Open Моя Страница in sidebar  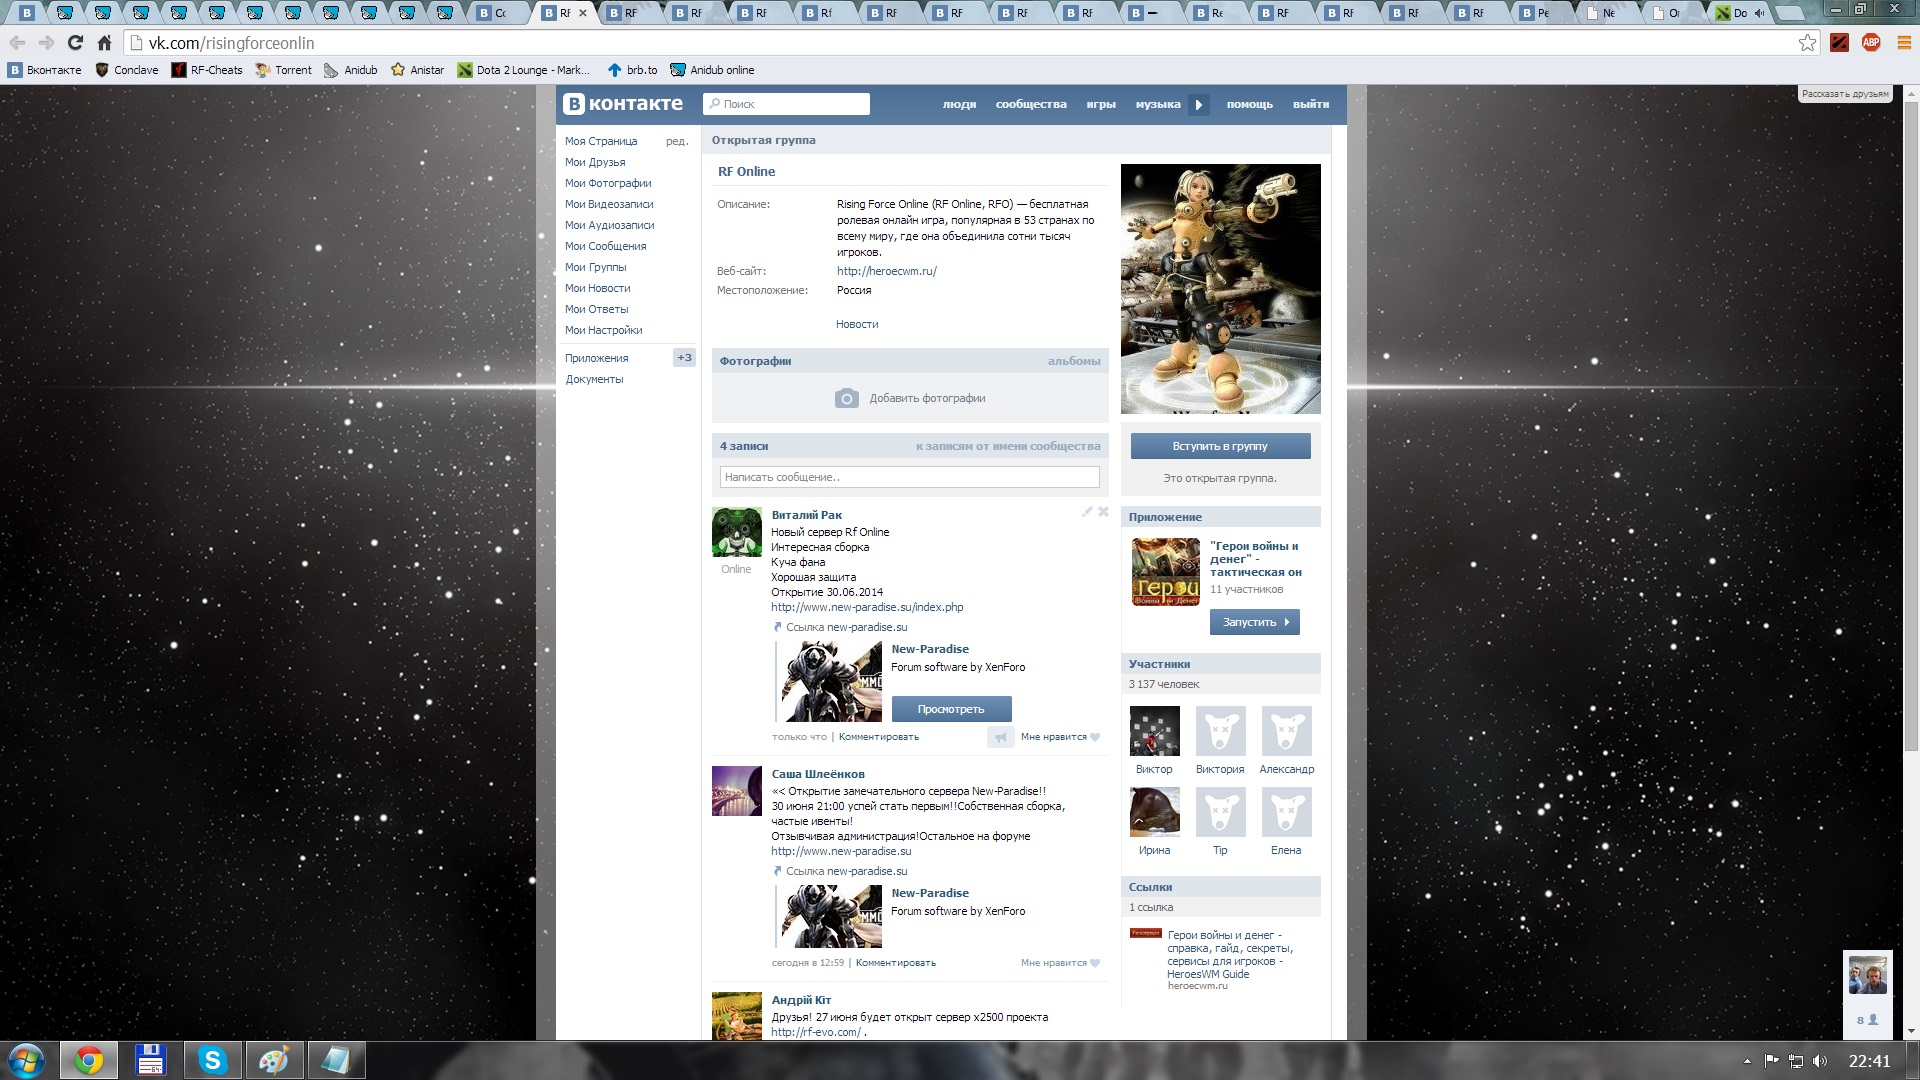point(601,141)
